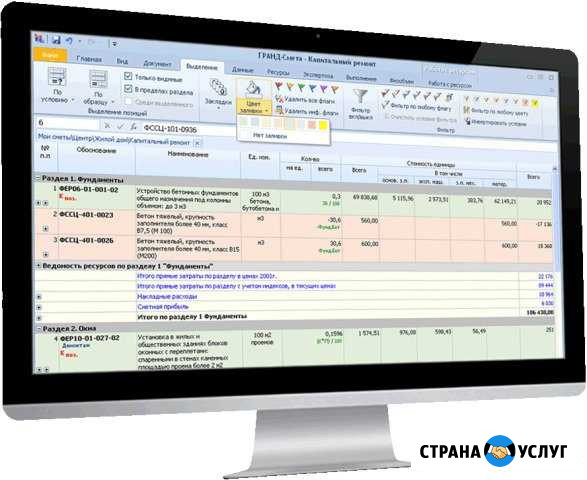Image resolution: width=587 pixels, height=480 pixels.
Task: Toggle 'В пределах раздела' checkbox
Action: click(x=128, y=89)
